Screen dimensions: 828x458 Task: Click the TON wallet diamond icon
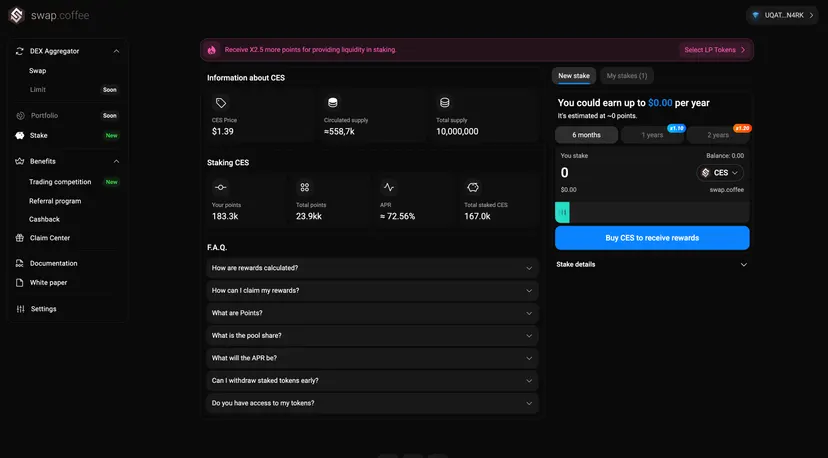[x=756, y=15]
